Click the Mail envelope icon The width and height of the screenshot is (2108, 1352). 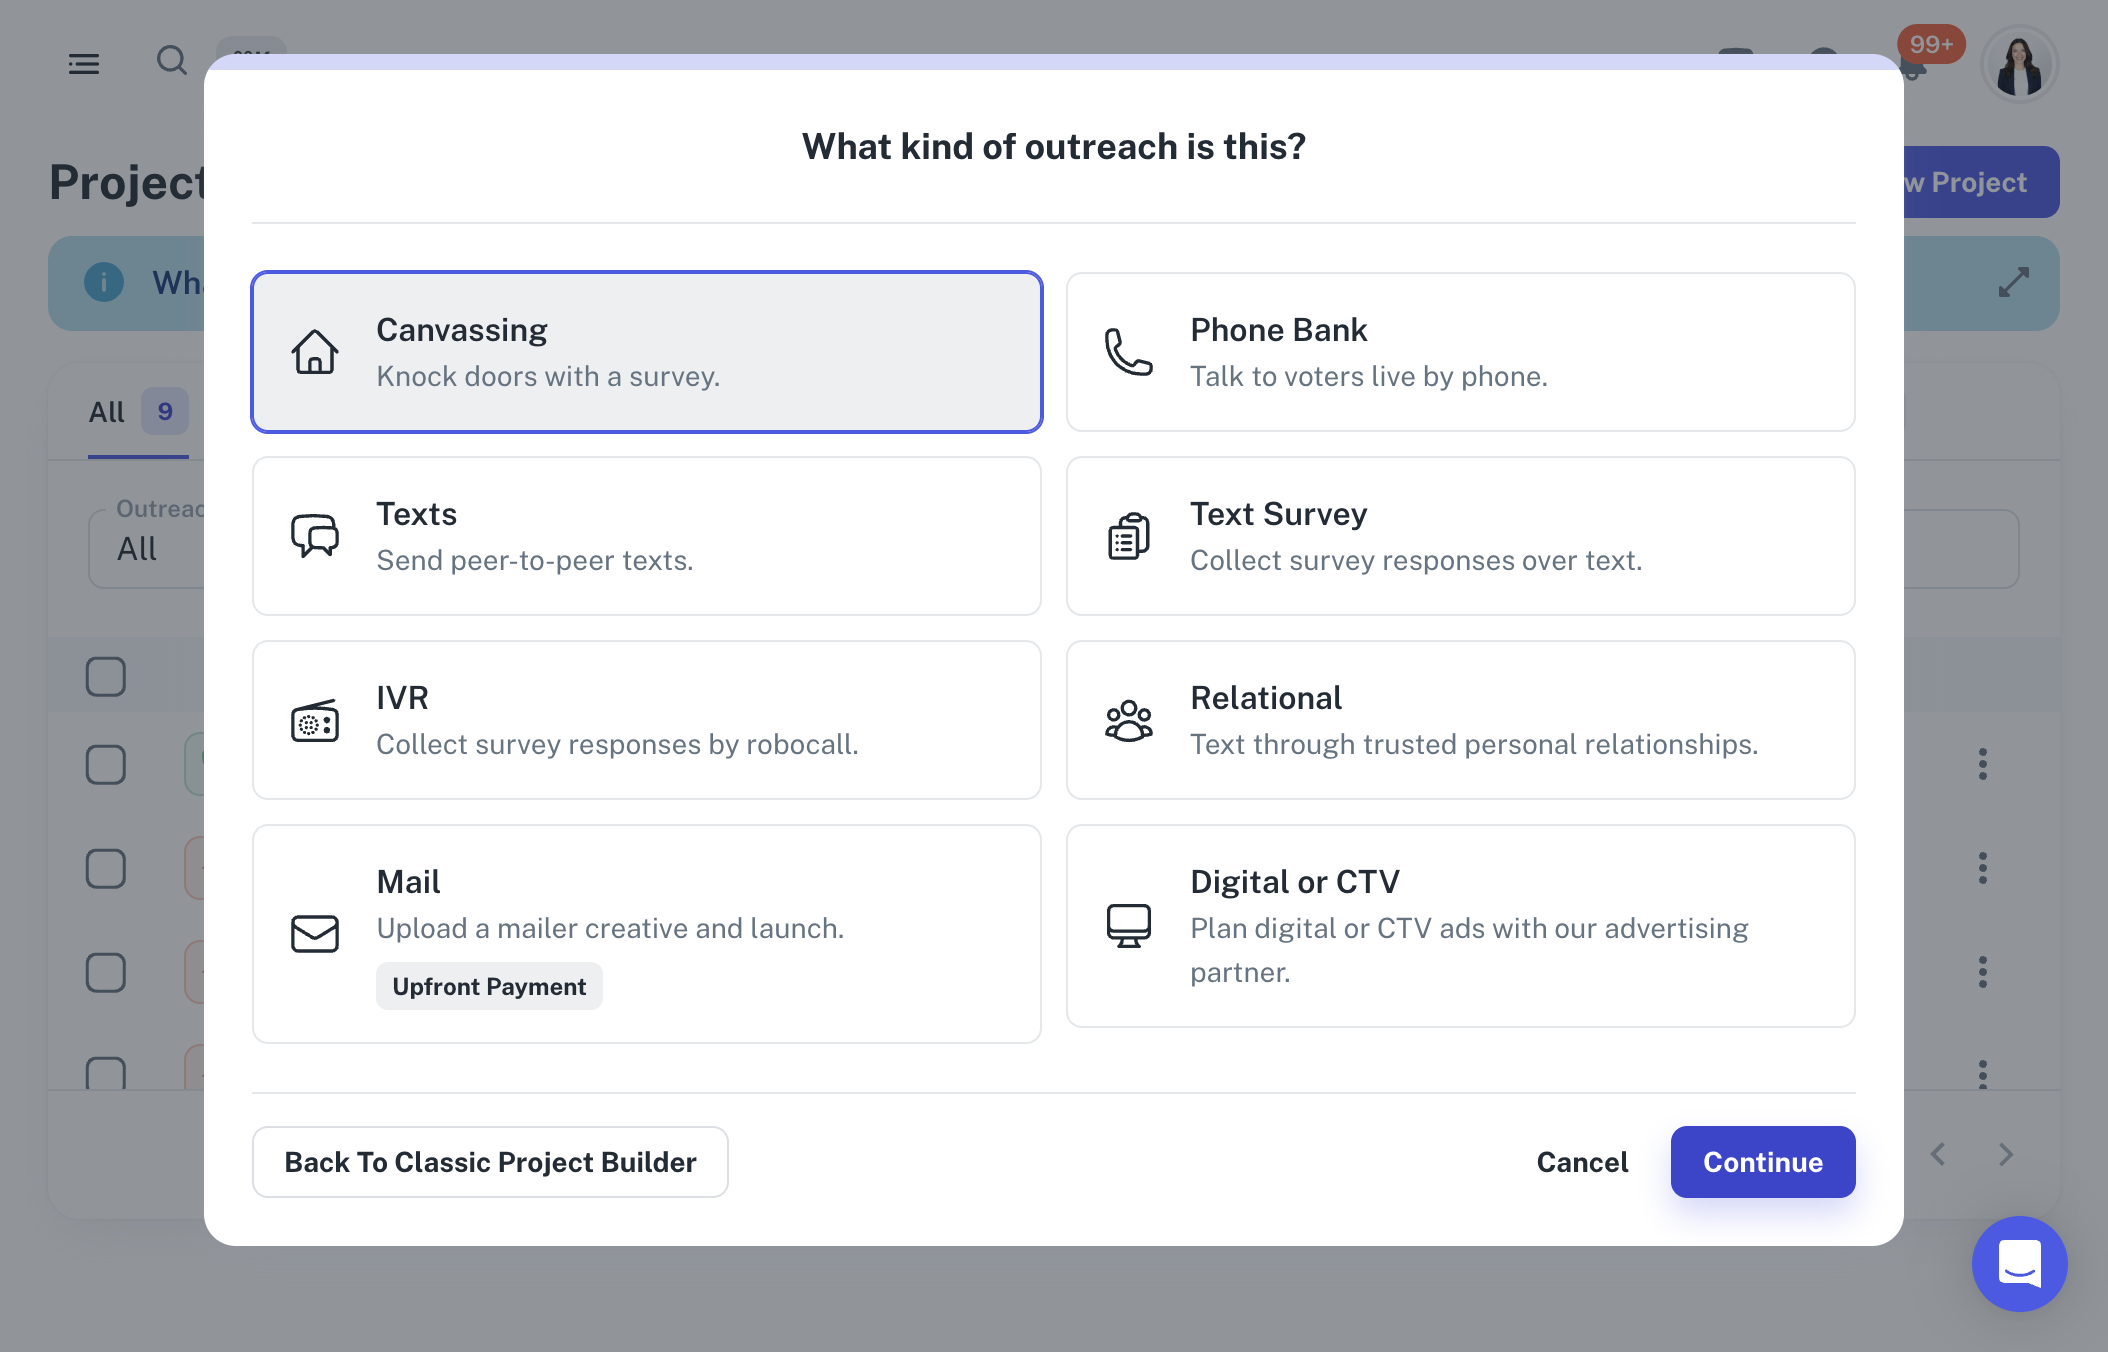[315, 934]
